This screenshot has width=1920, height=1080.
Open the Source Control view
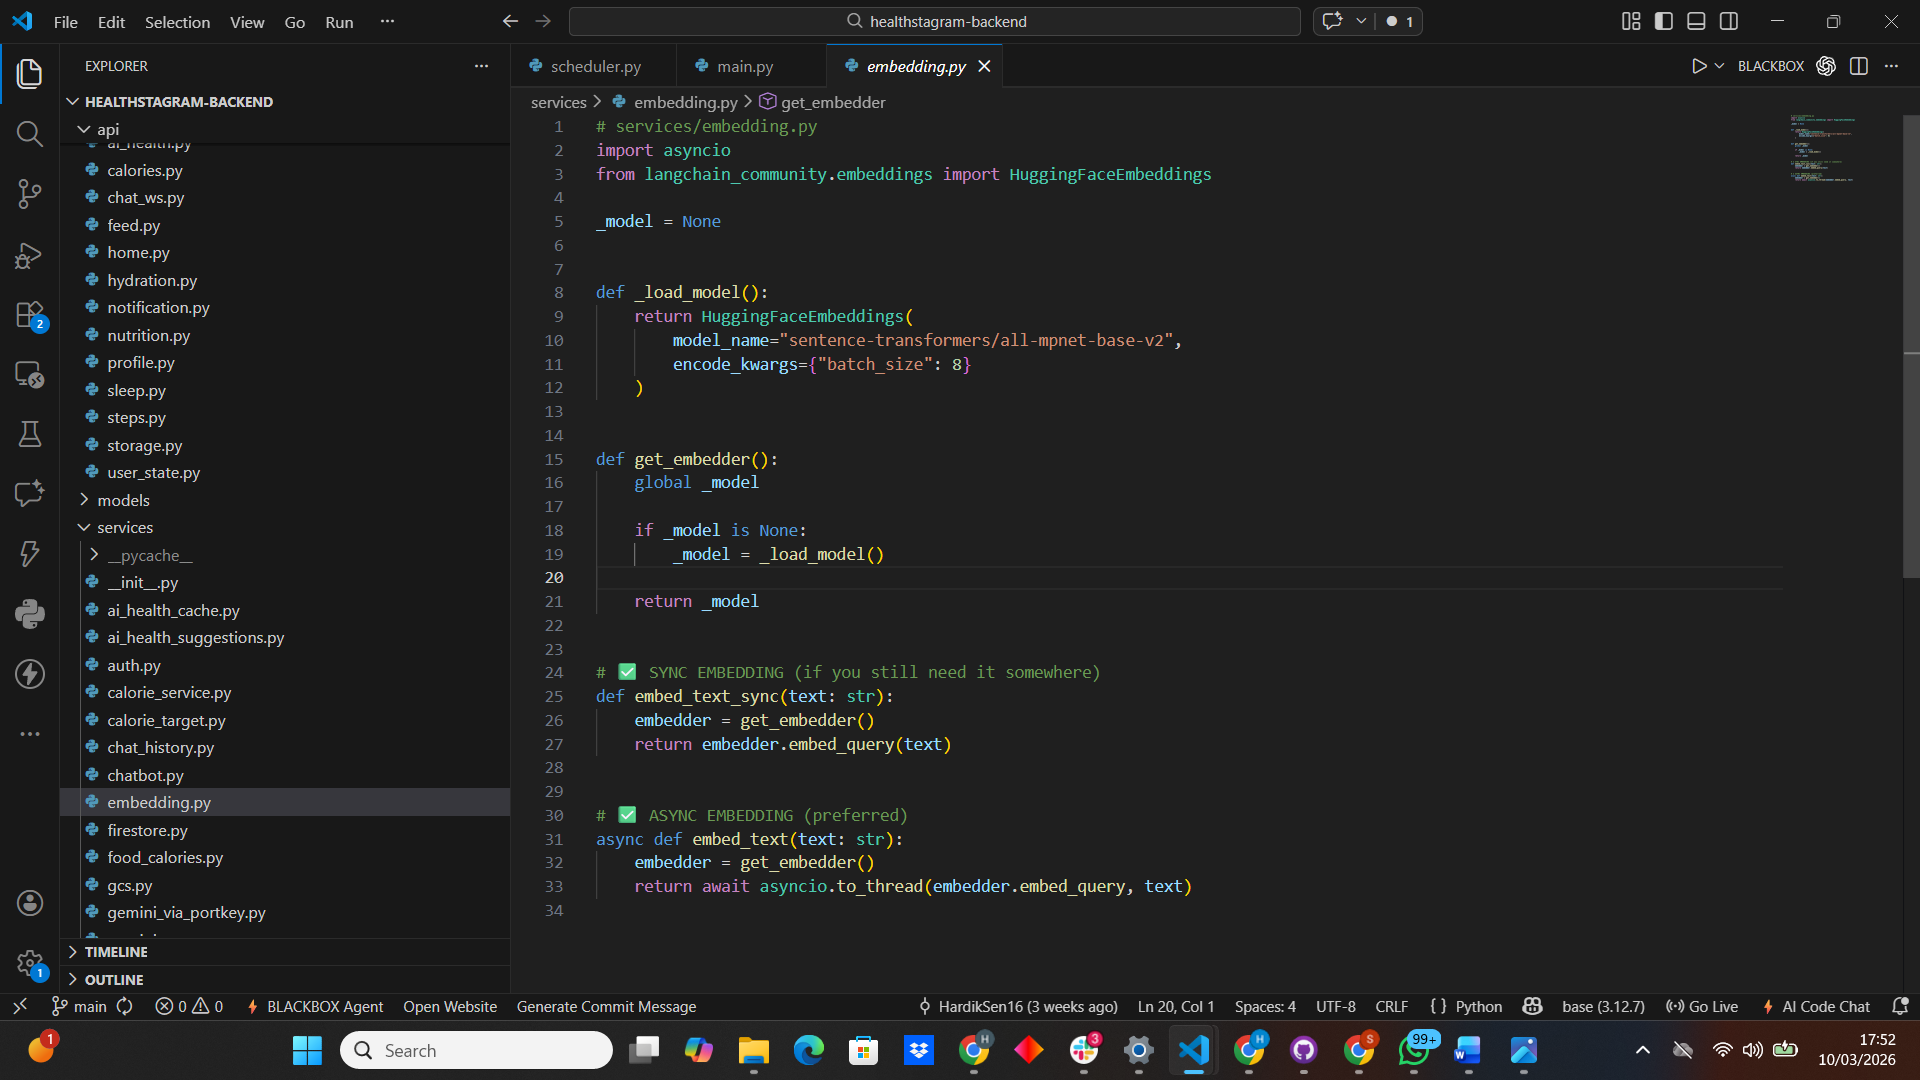29,194
